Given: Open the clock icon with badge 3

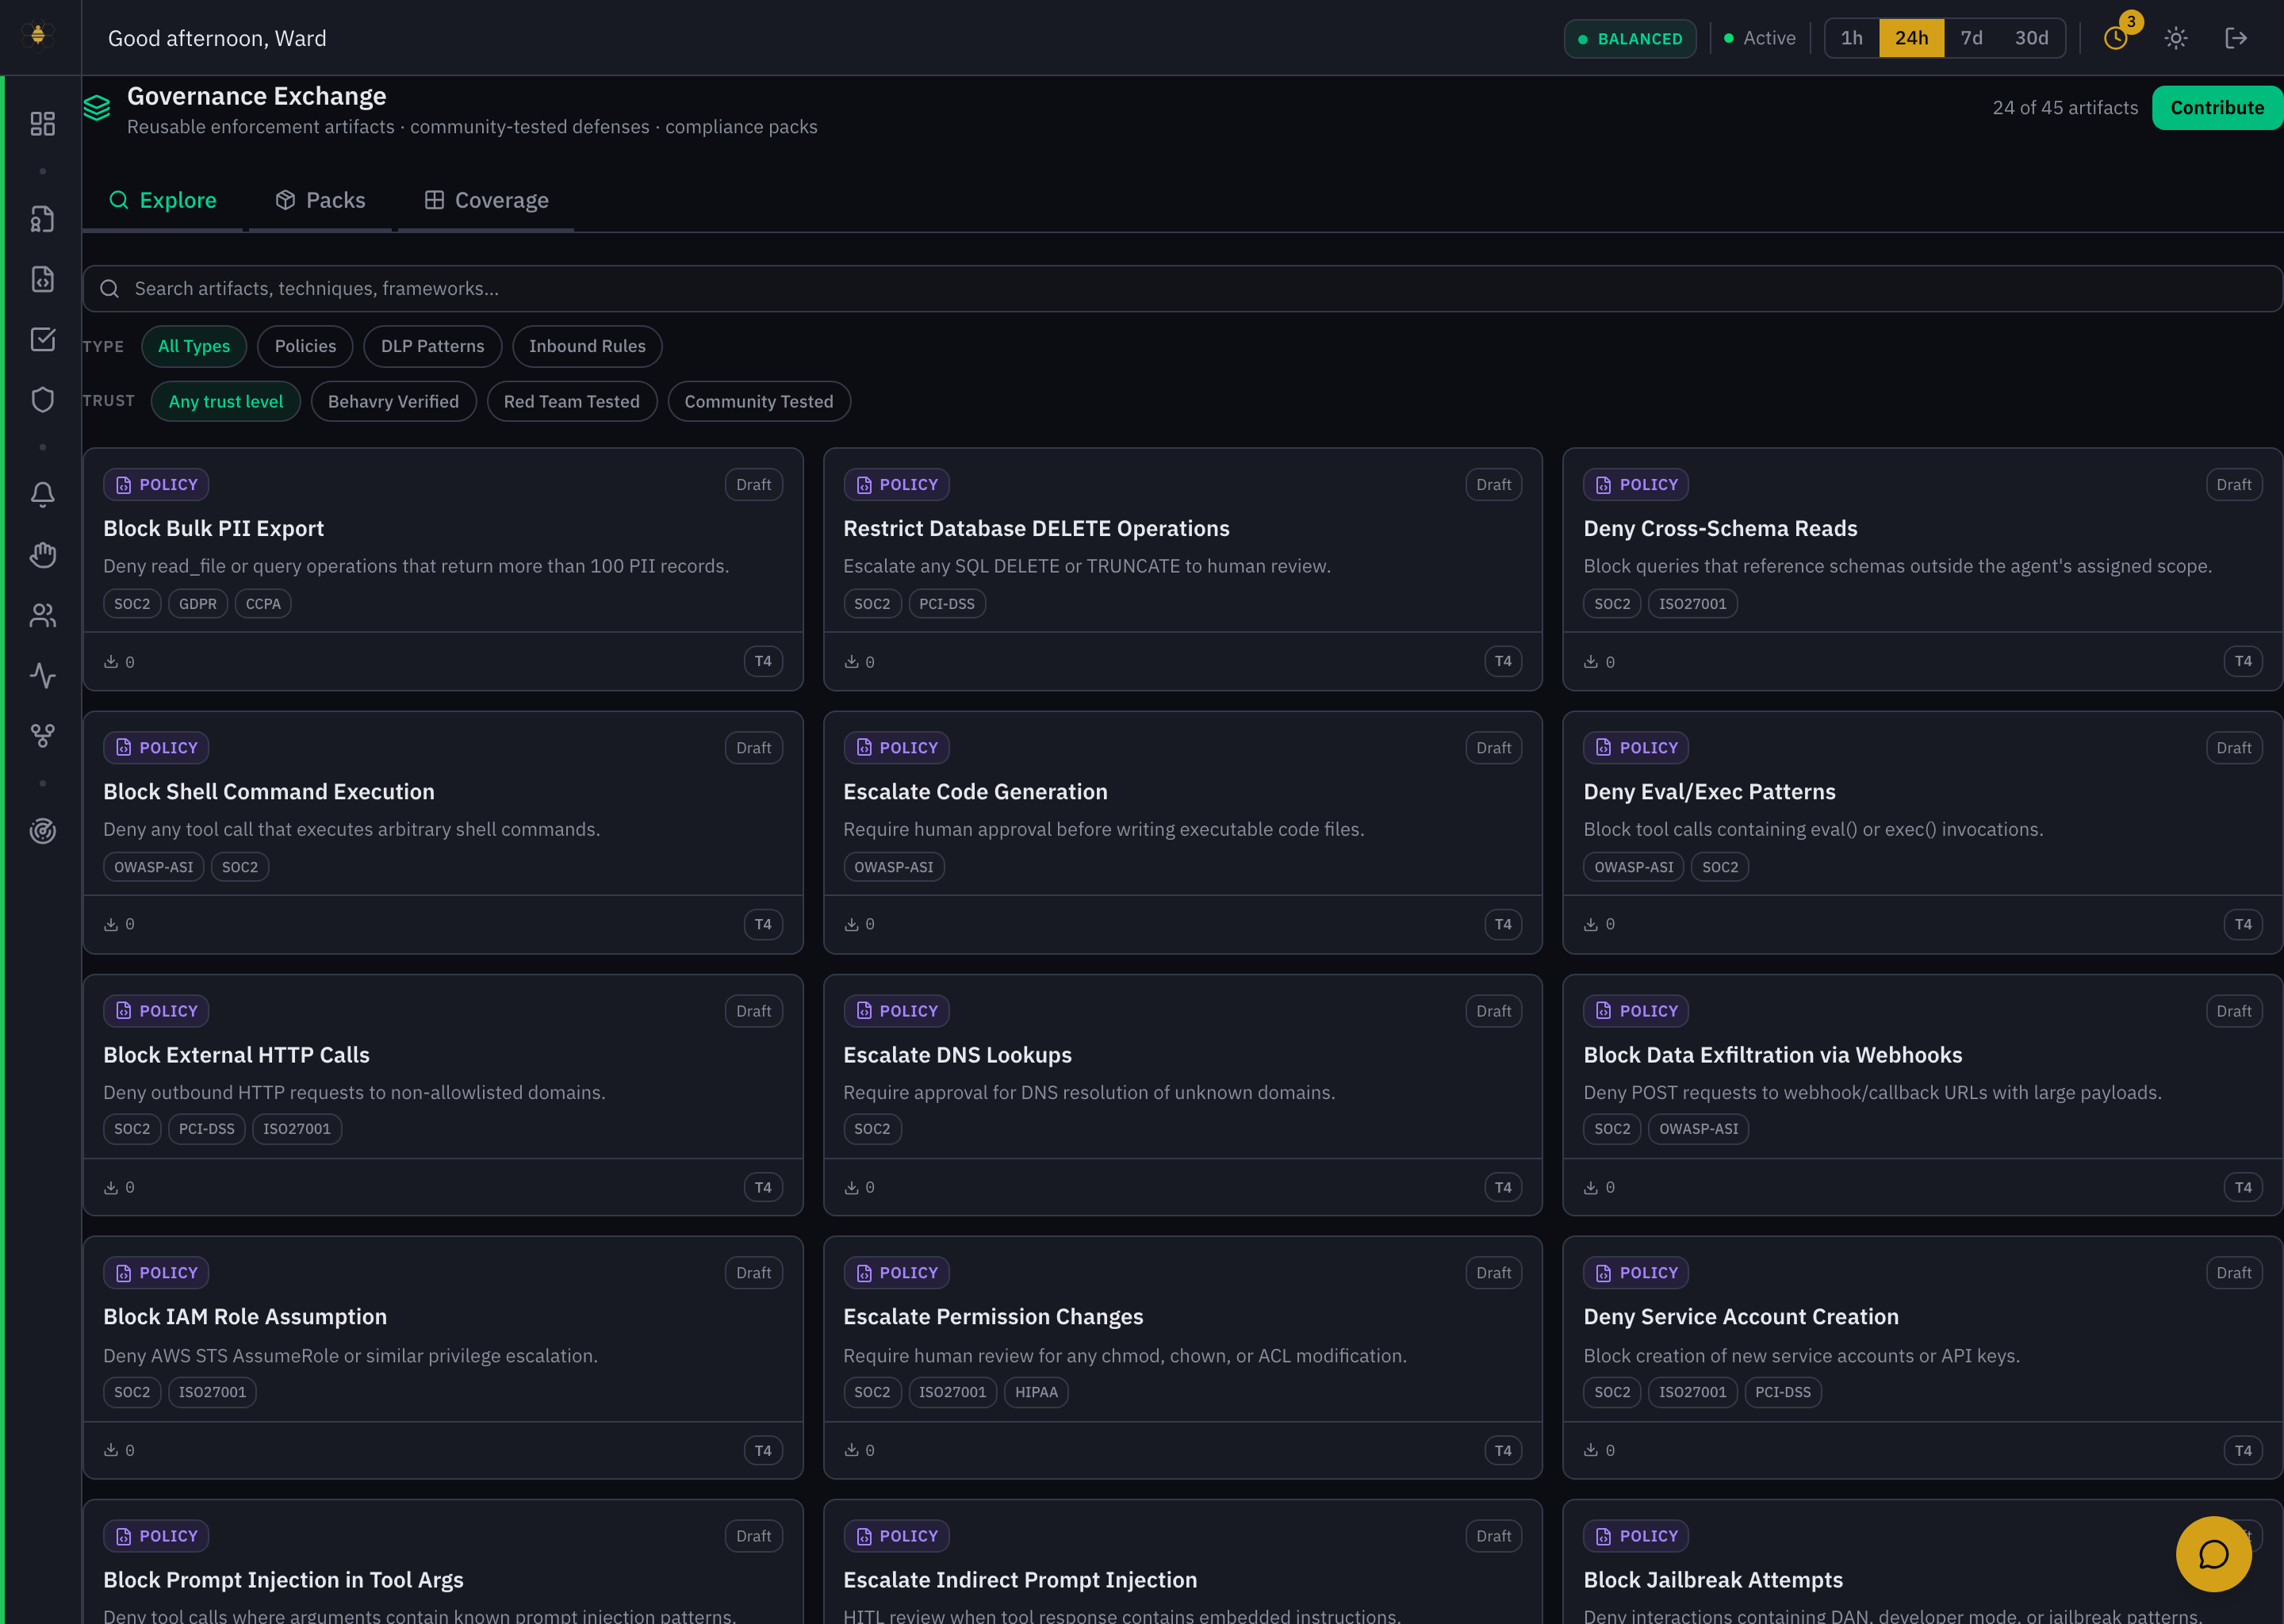Looking at the screenshot, I should click(x=2116, y=37).
